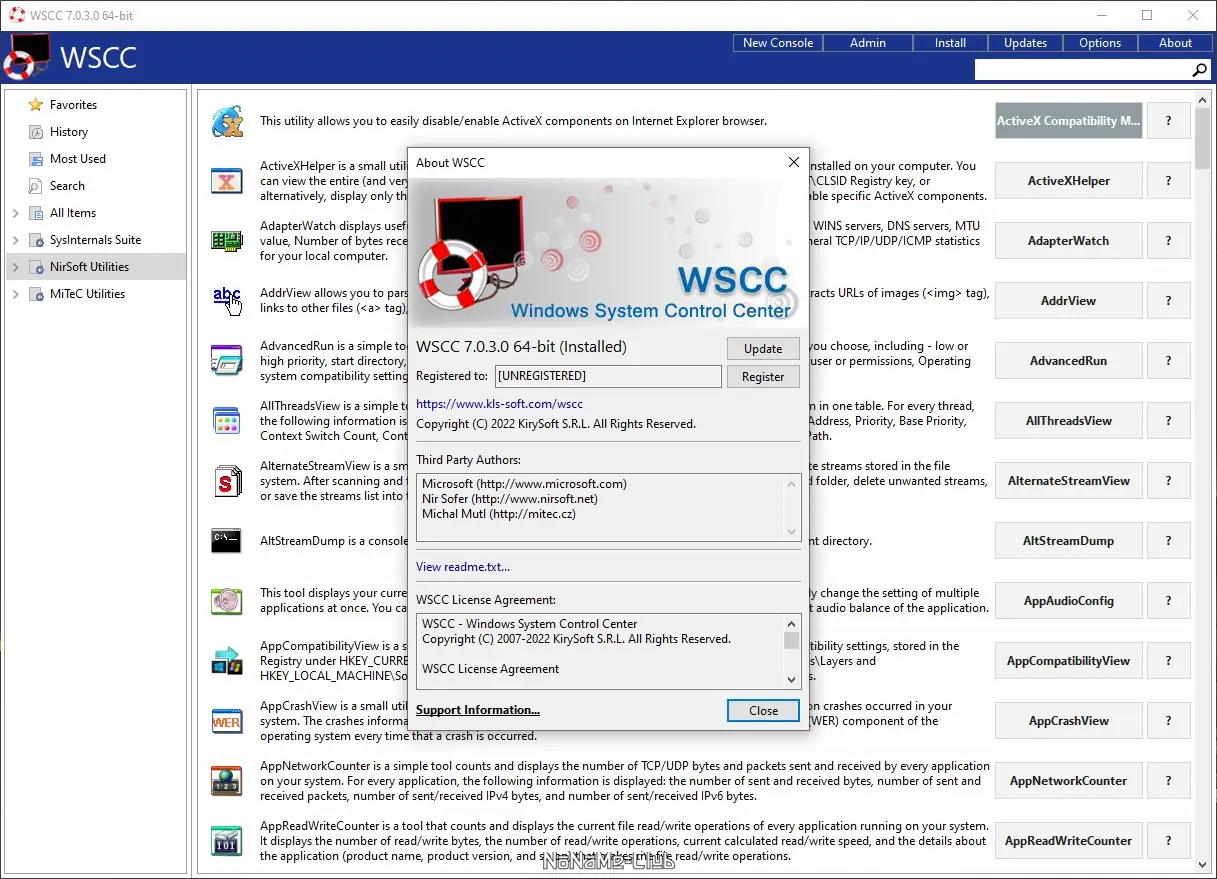Open the Support Information link

(x=478, y=710)
